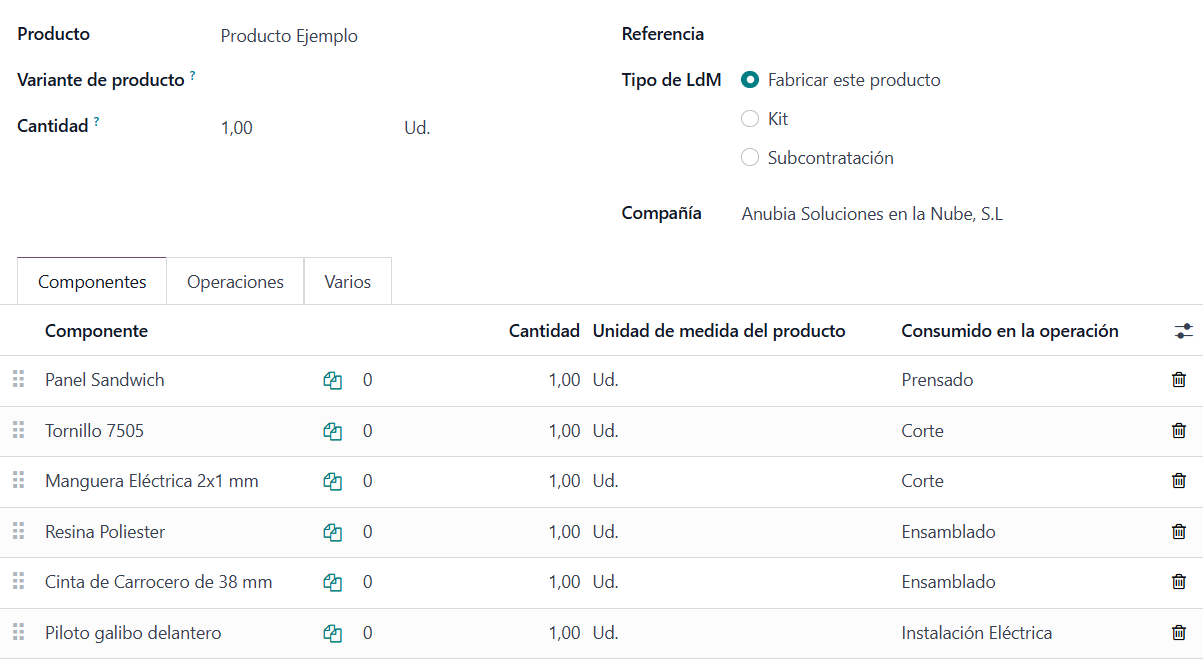Show help tooltip for Cantidad field
1203x672 pixels.
97,122
